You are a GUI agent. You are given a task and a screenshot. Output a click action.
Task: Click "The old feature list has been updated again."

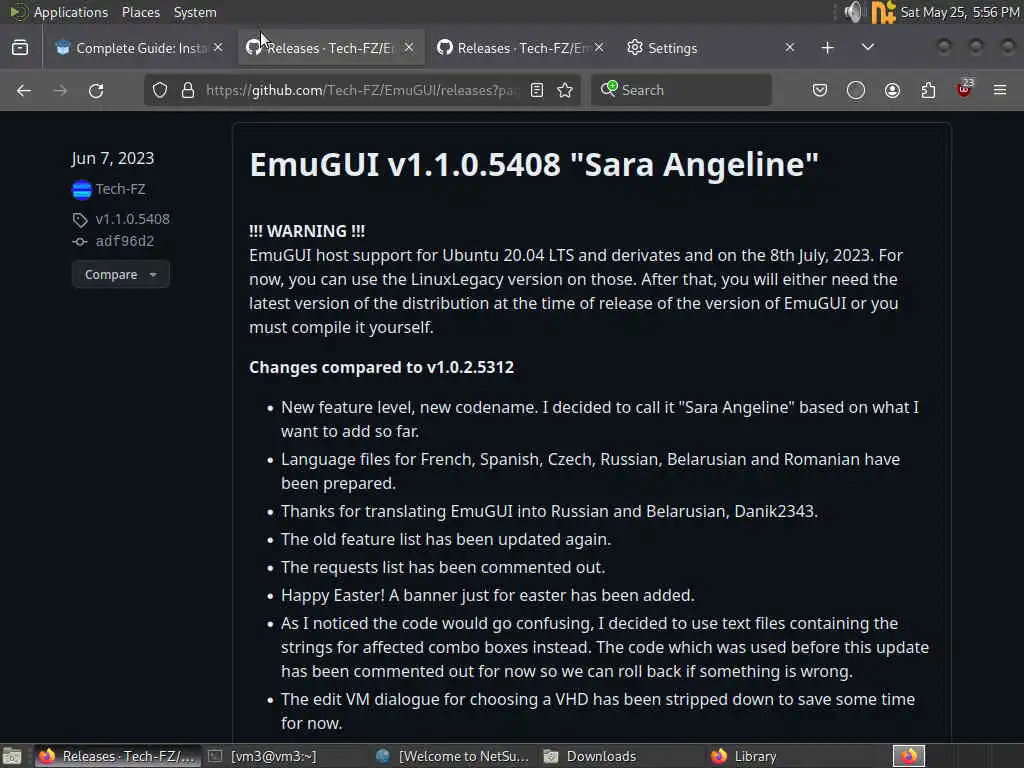pyautogui.click(x=446, y=539)
